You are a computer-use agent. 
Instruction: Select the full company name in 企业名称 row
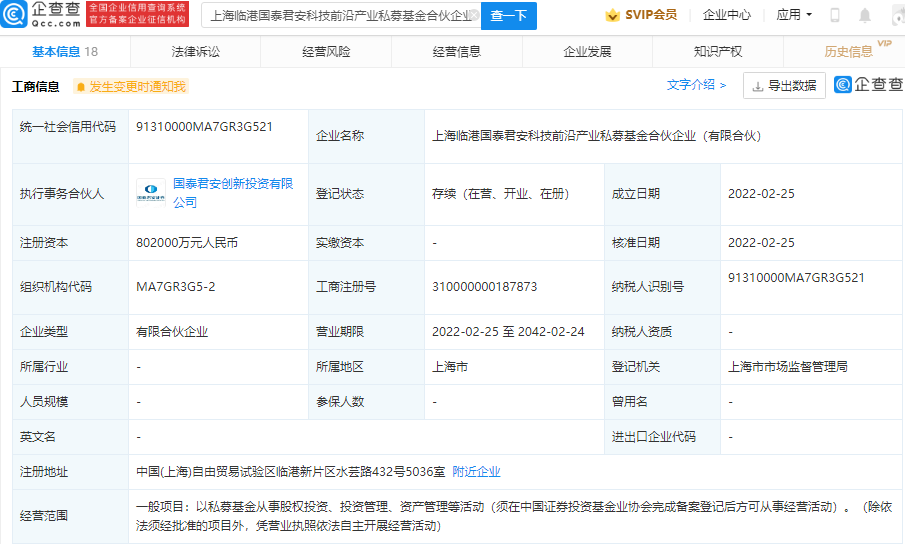click(597, 136)
